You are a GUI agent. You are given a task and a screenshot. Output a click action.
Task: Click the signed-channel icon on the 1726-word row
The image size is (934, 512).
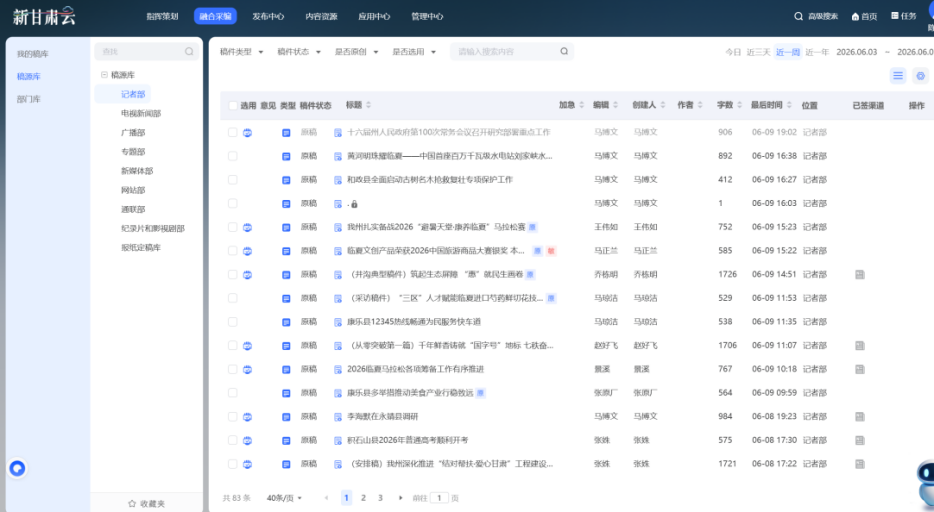[x=860, y=274]
